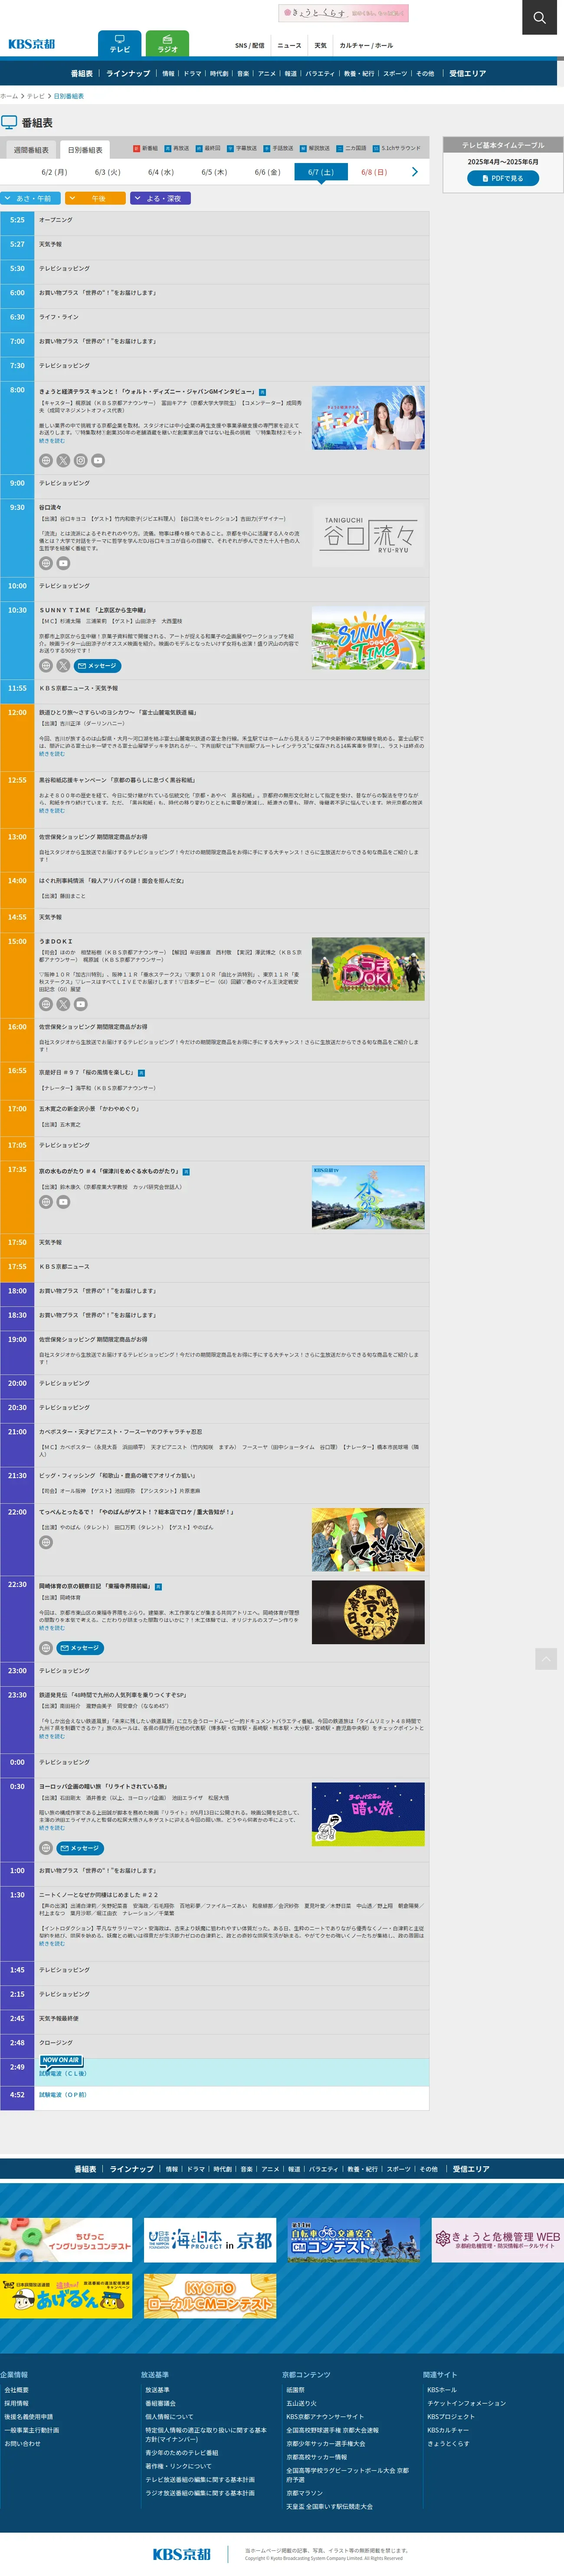The image size is (564, 2576).
Task: Open the 日別番組表 breadcrumb link
Action: point(69,96)
